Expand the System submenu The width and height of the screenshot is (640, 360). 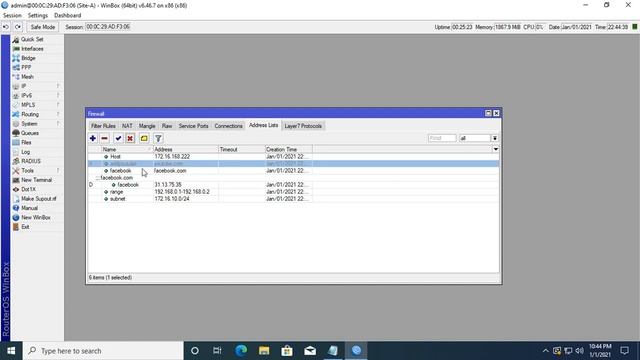37,124
